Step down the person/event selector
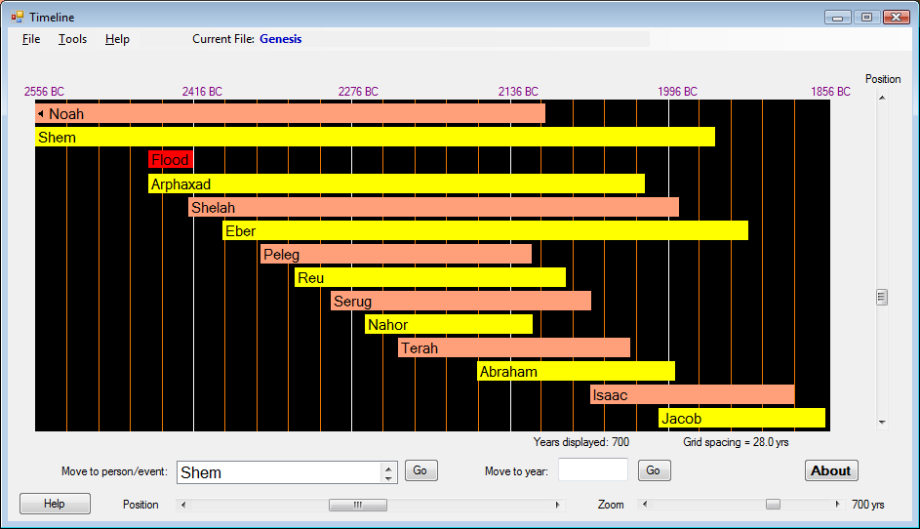The height and width of the screenshot is (529, 920). 388,477
